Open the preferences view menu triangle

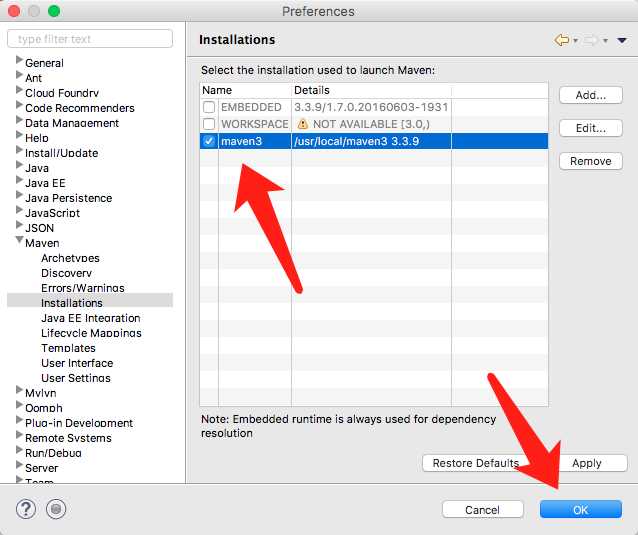[622, 40]
